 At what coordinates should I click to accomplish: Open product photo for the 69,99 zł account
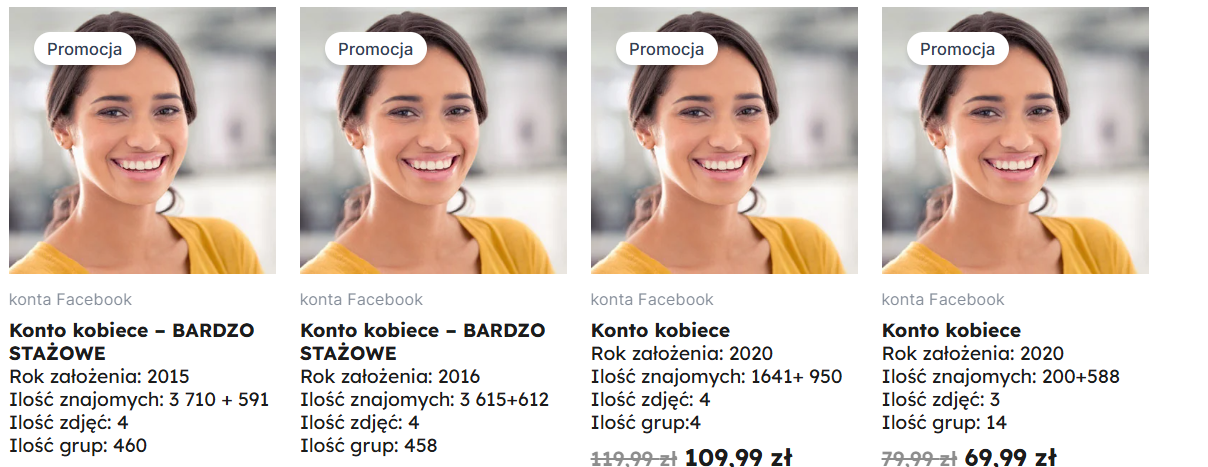[1015, 140]
